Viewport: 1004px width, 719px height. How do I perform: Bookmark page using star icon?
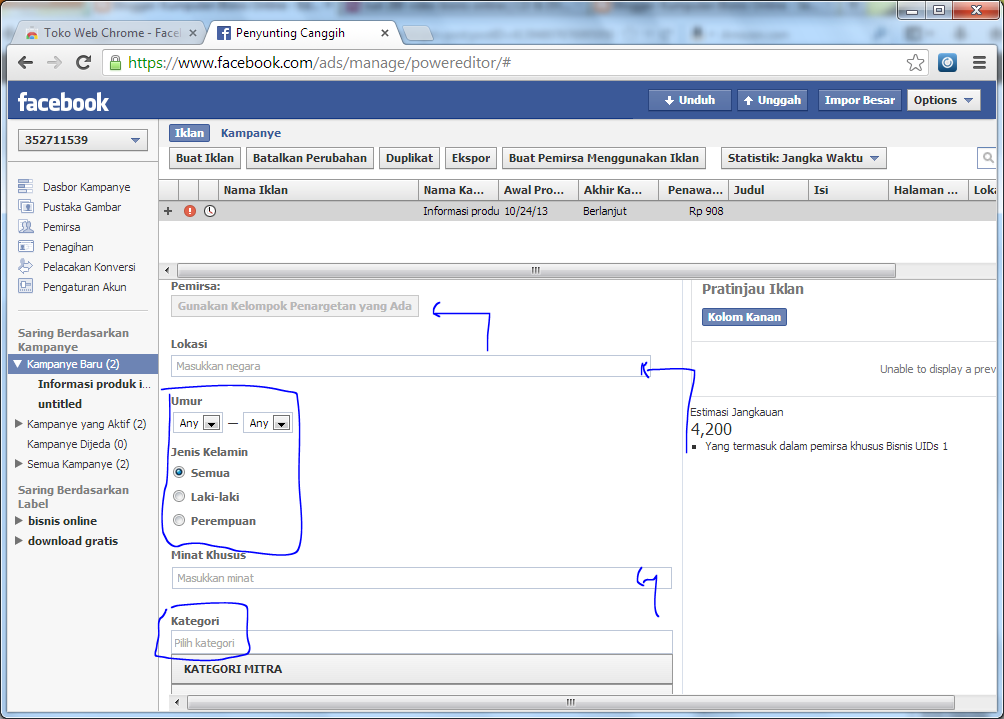coord(915,63)
